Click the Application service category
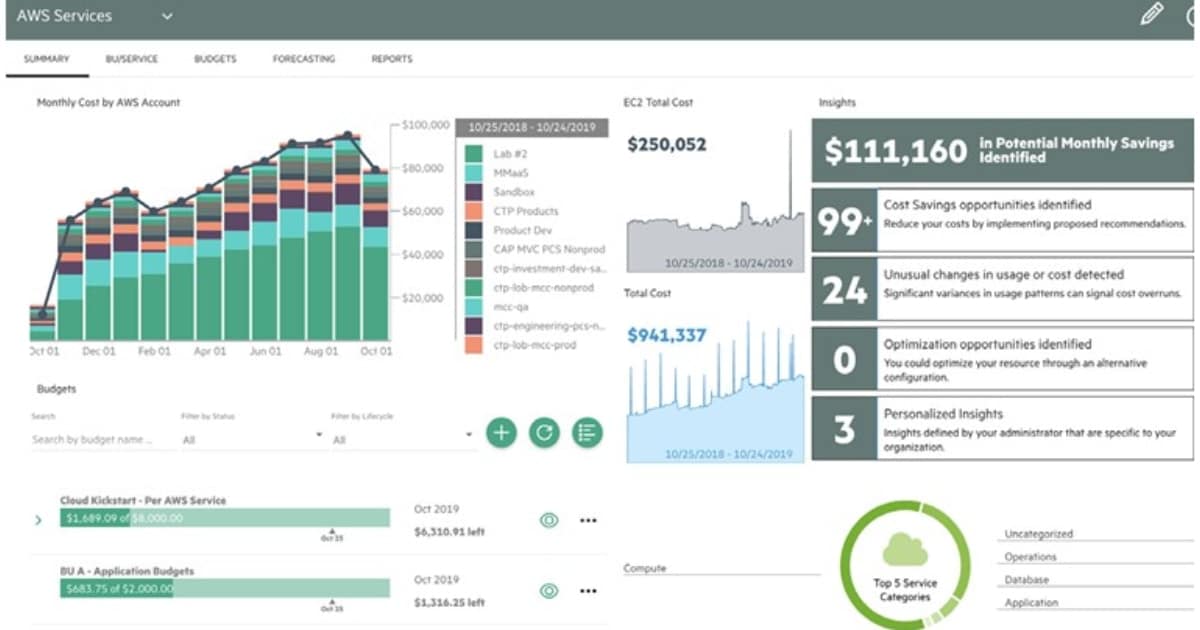 pos(1032,603)
